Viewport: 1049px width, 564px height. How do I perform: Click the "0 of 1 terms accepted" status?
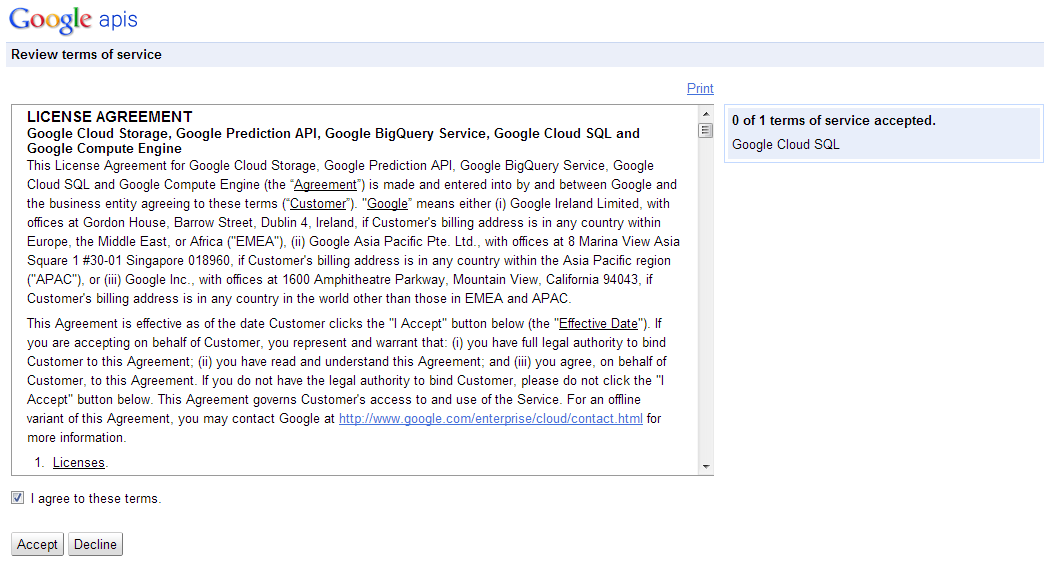[x=833, y=120]
